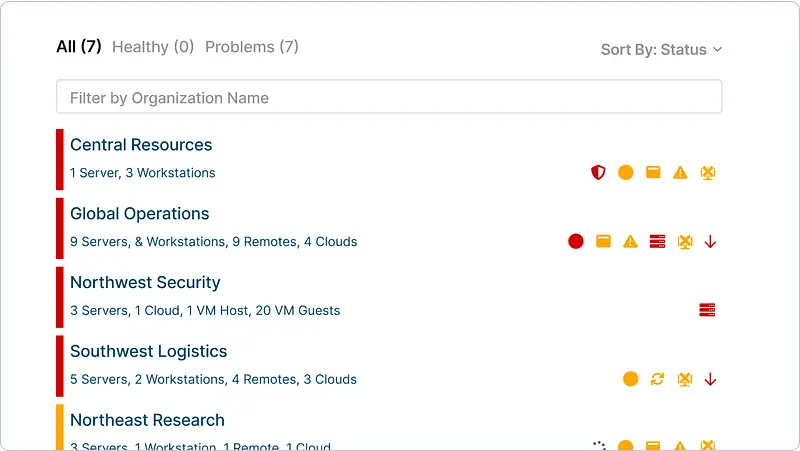Click the Filter by Organization Name field
800x451 pixels.
click(x=389, y=96)
